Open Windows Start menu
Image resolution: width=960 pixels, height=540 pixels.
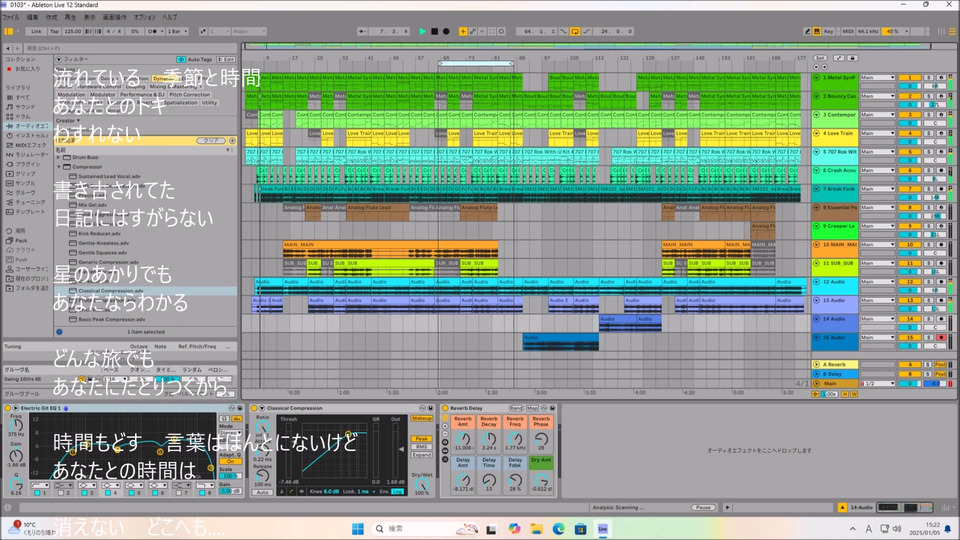[x=358, y=528]
